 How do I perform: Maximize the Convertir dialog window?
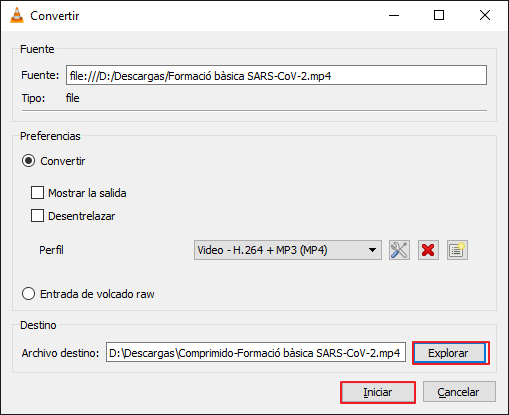pyautogui.click(x=439, y=15)
